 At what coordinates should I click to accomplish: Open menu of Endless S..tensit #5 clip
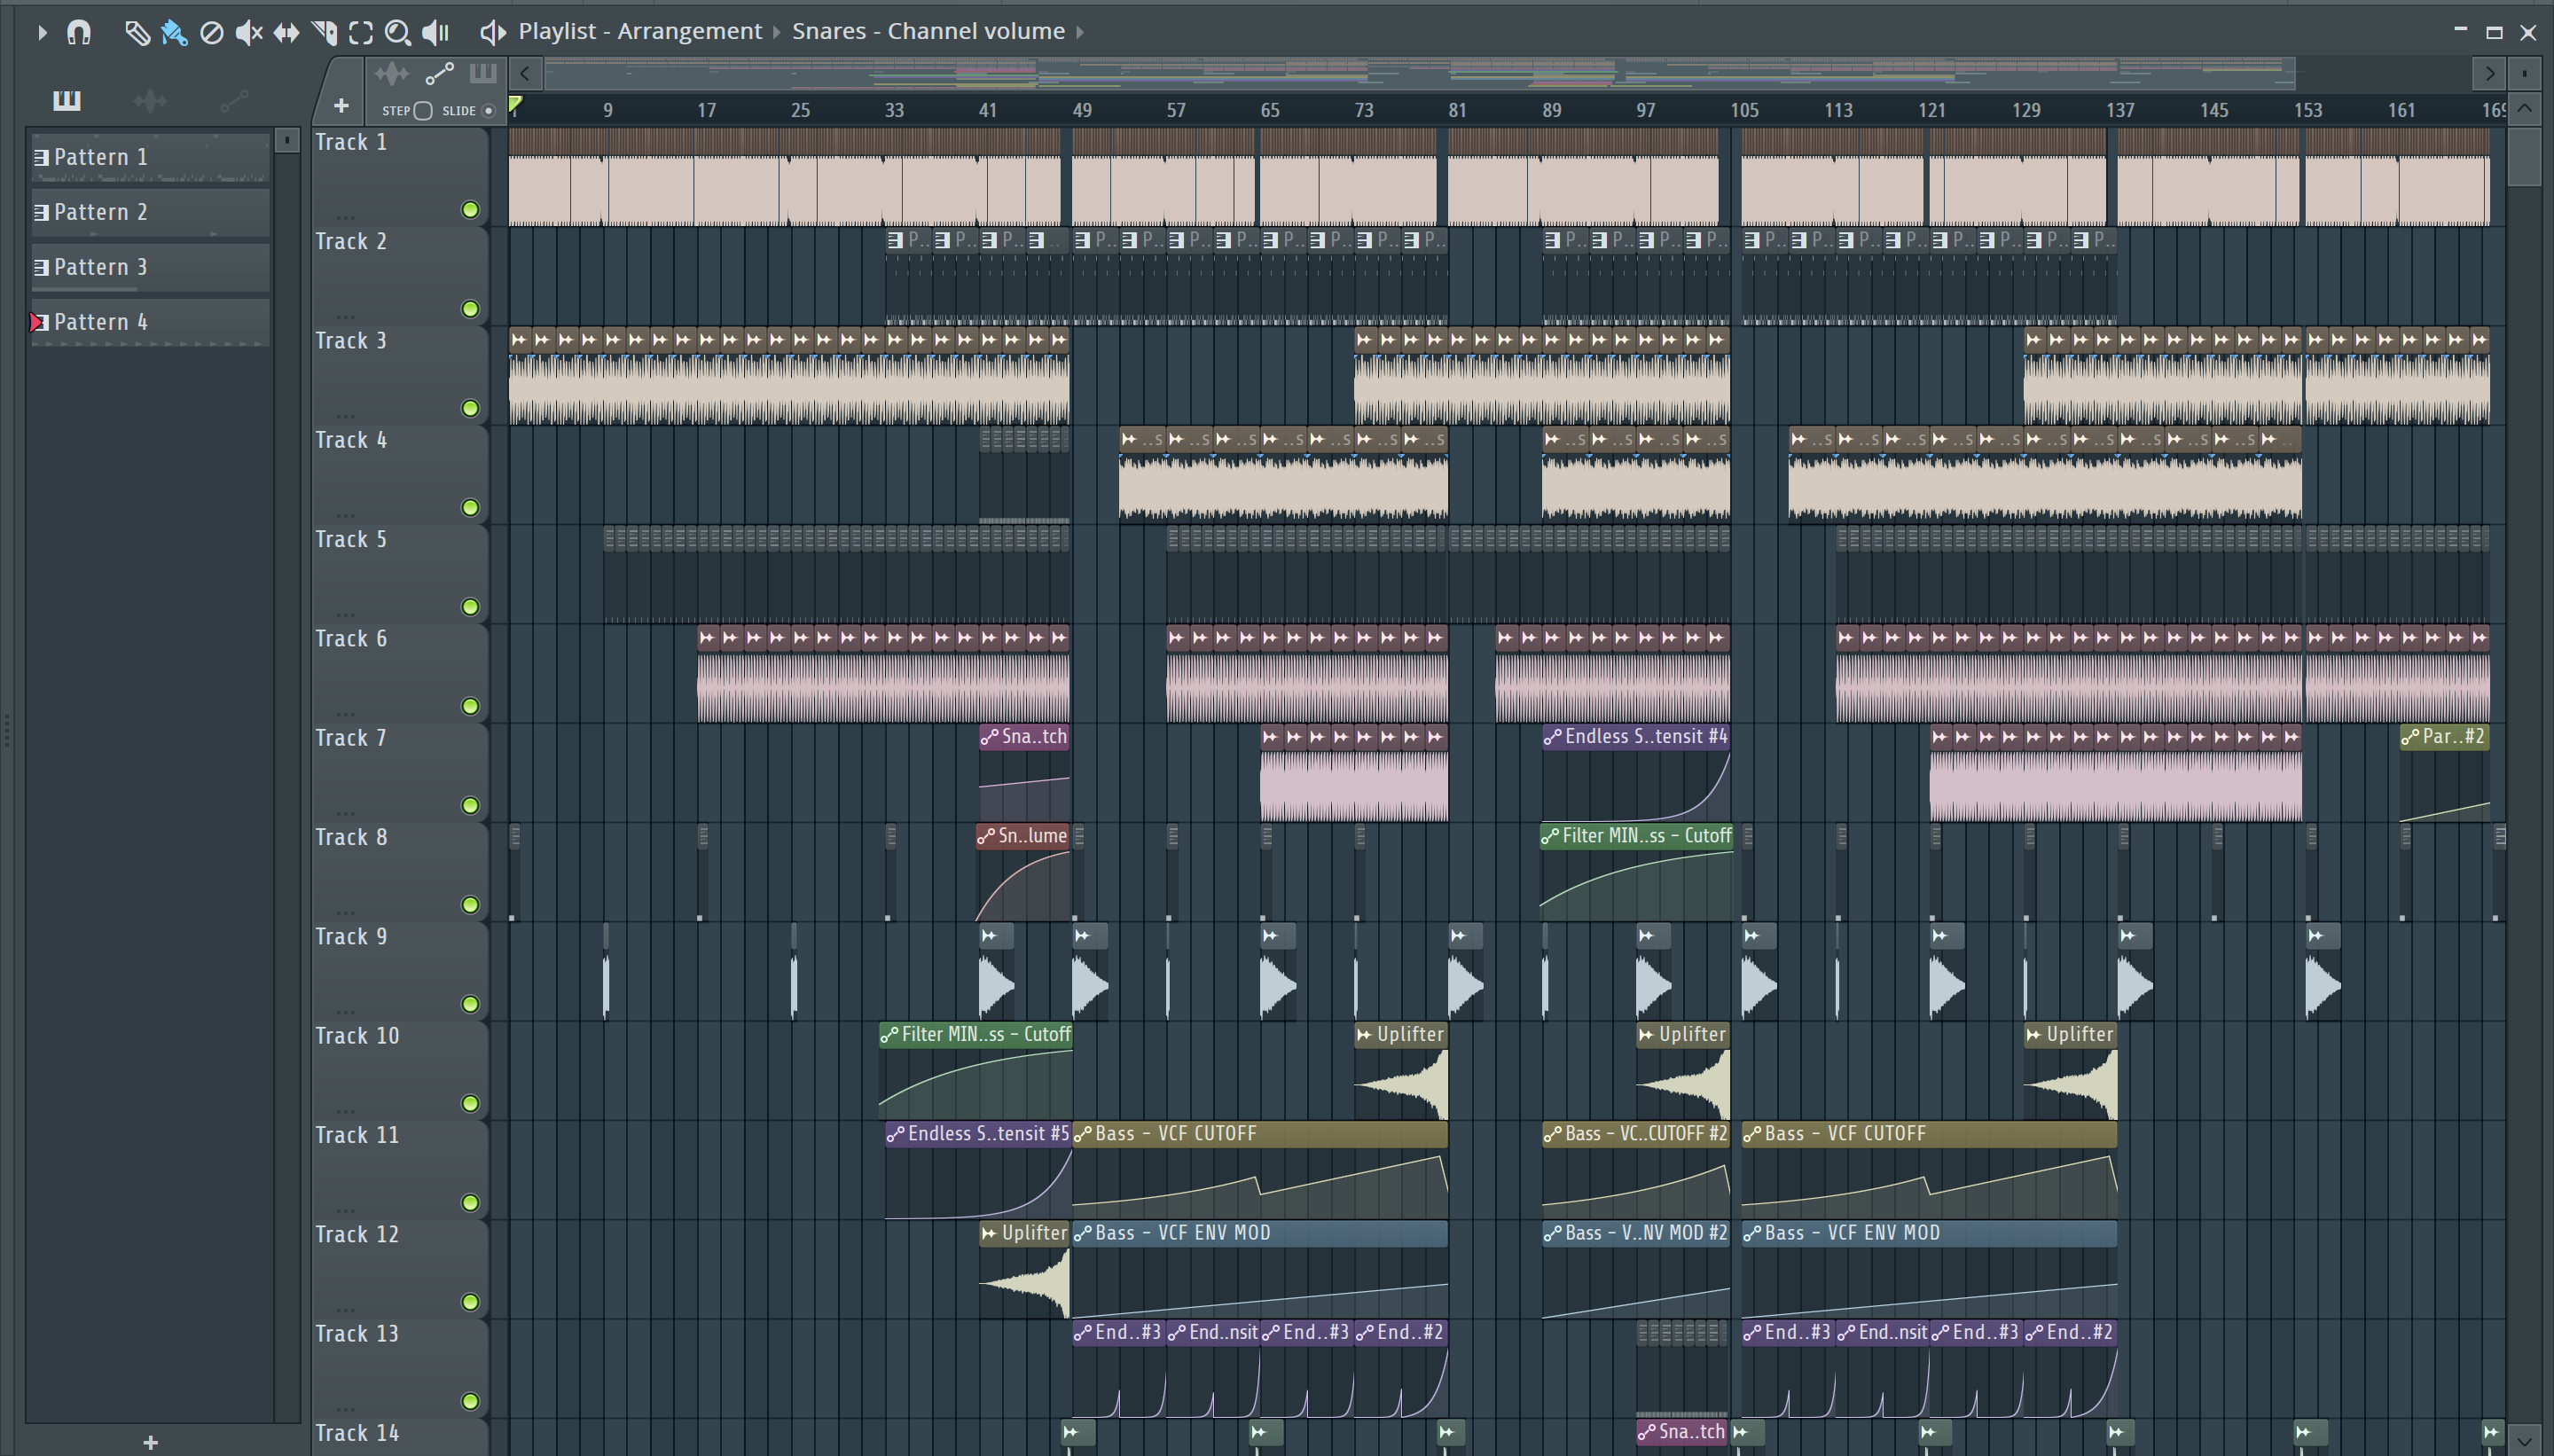tap(896, 1134)
